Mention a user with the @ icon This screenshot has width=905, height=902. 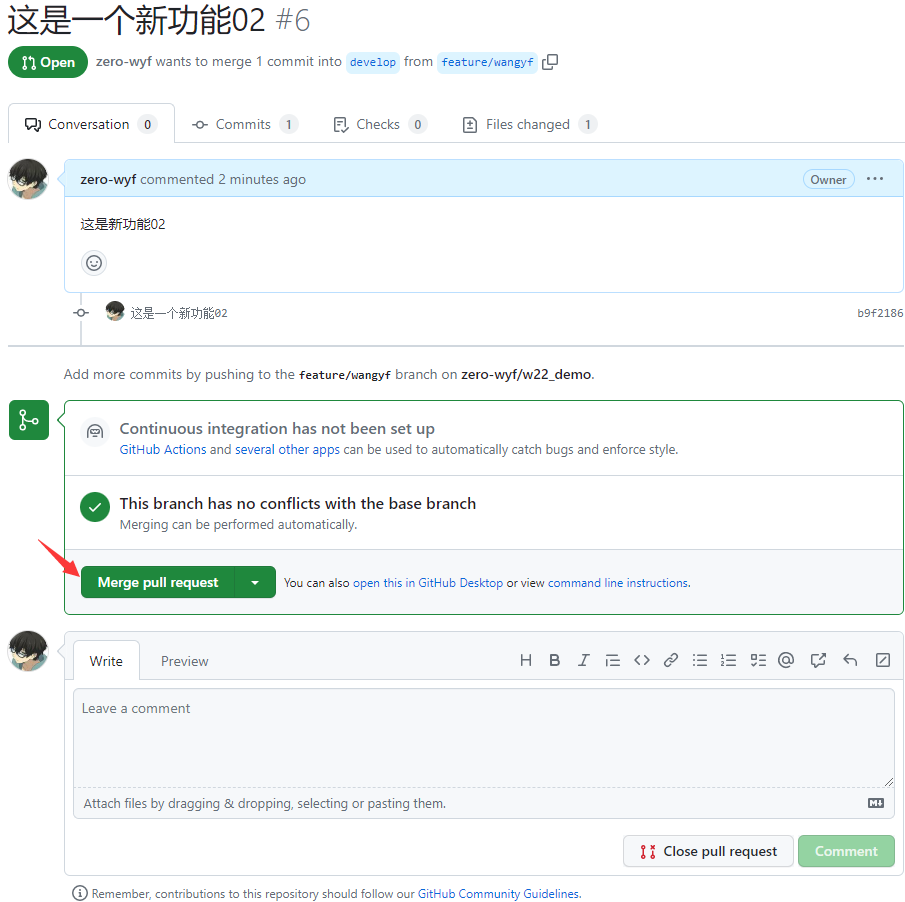pyautogui.click(x=786, y=660)
